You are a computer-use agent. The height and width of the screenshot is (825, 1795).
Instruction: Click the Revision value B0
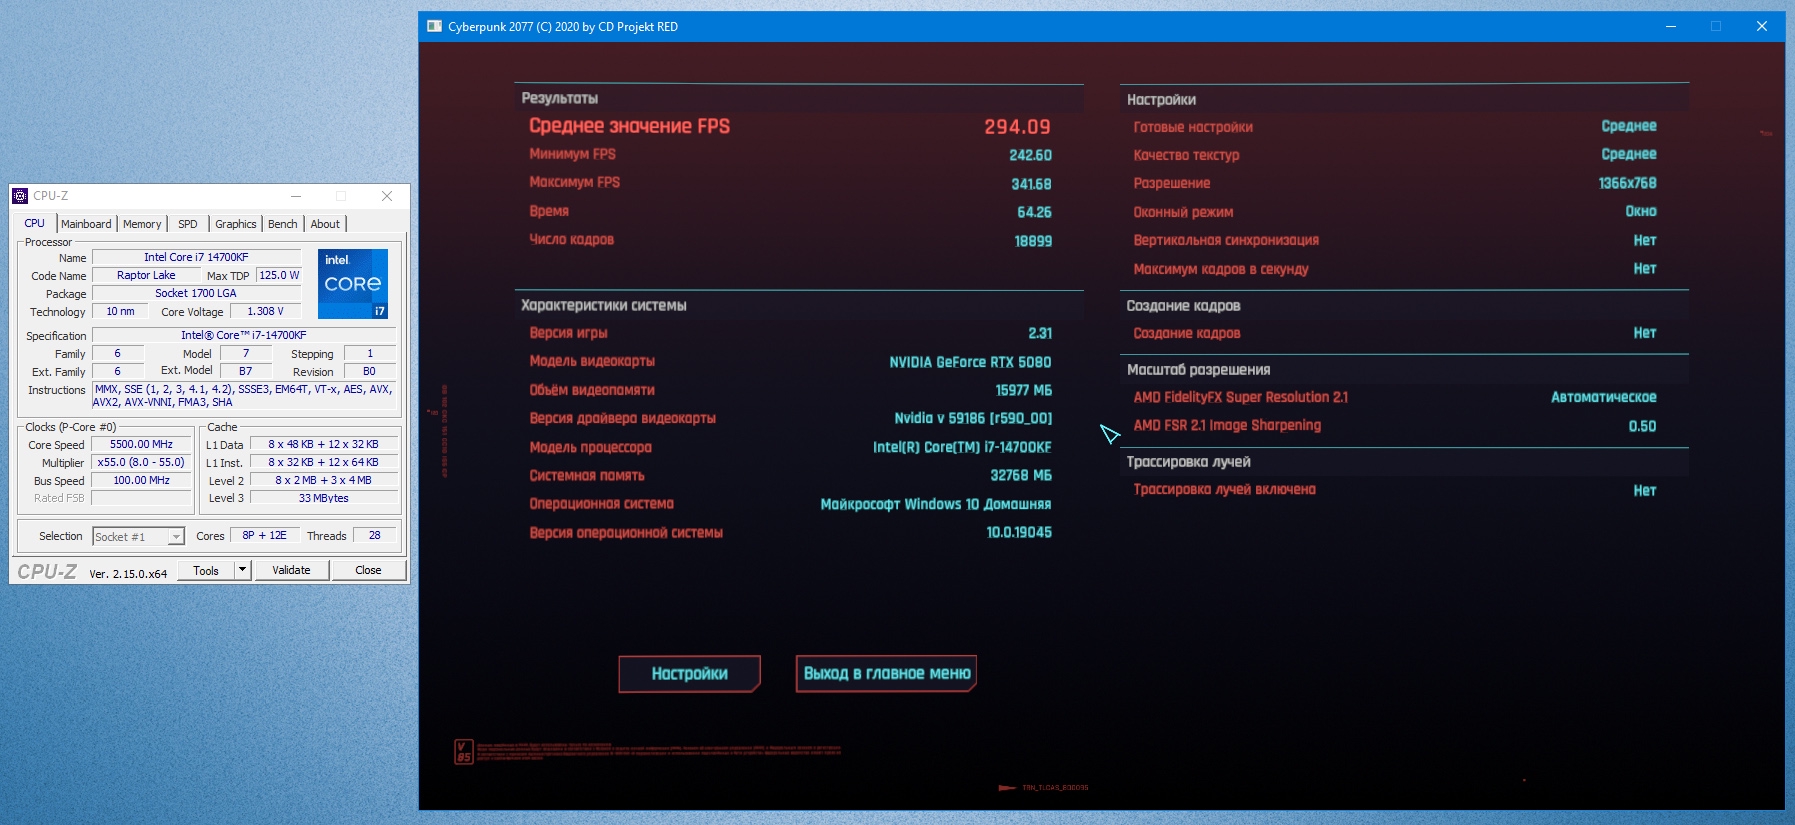pyautogui.click(x=369, y=371)
